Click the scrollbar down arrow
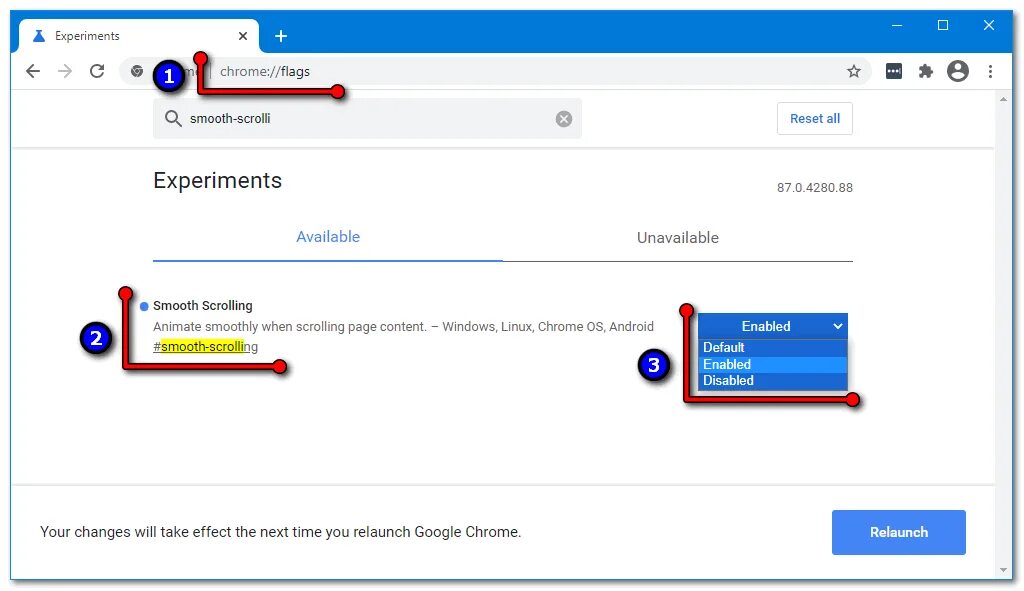 1003,570
